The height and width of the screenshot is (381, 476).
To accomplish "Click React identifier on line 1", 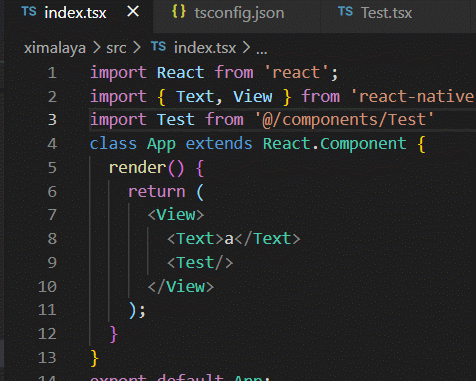I will tap(180, 73).
